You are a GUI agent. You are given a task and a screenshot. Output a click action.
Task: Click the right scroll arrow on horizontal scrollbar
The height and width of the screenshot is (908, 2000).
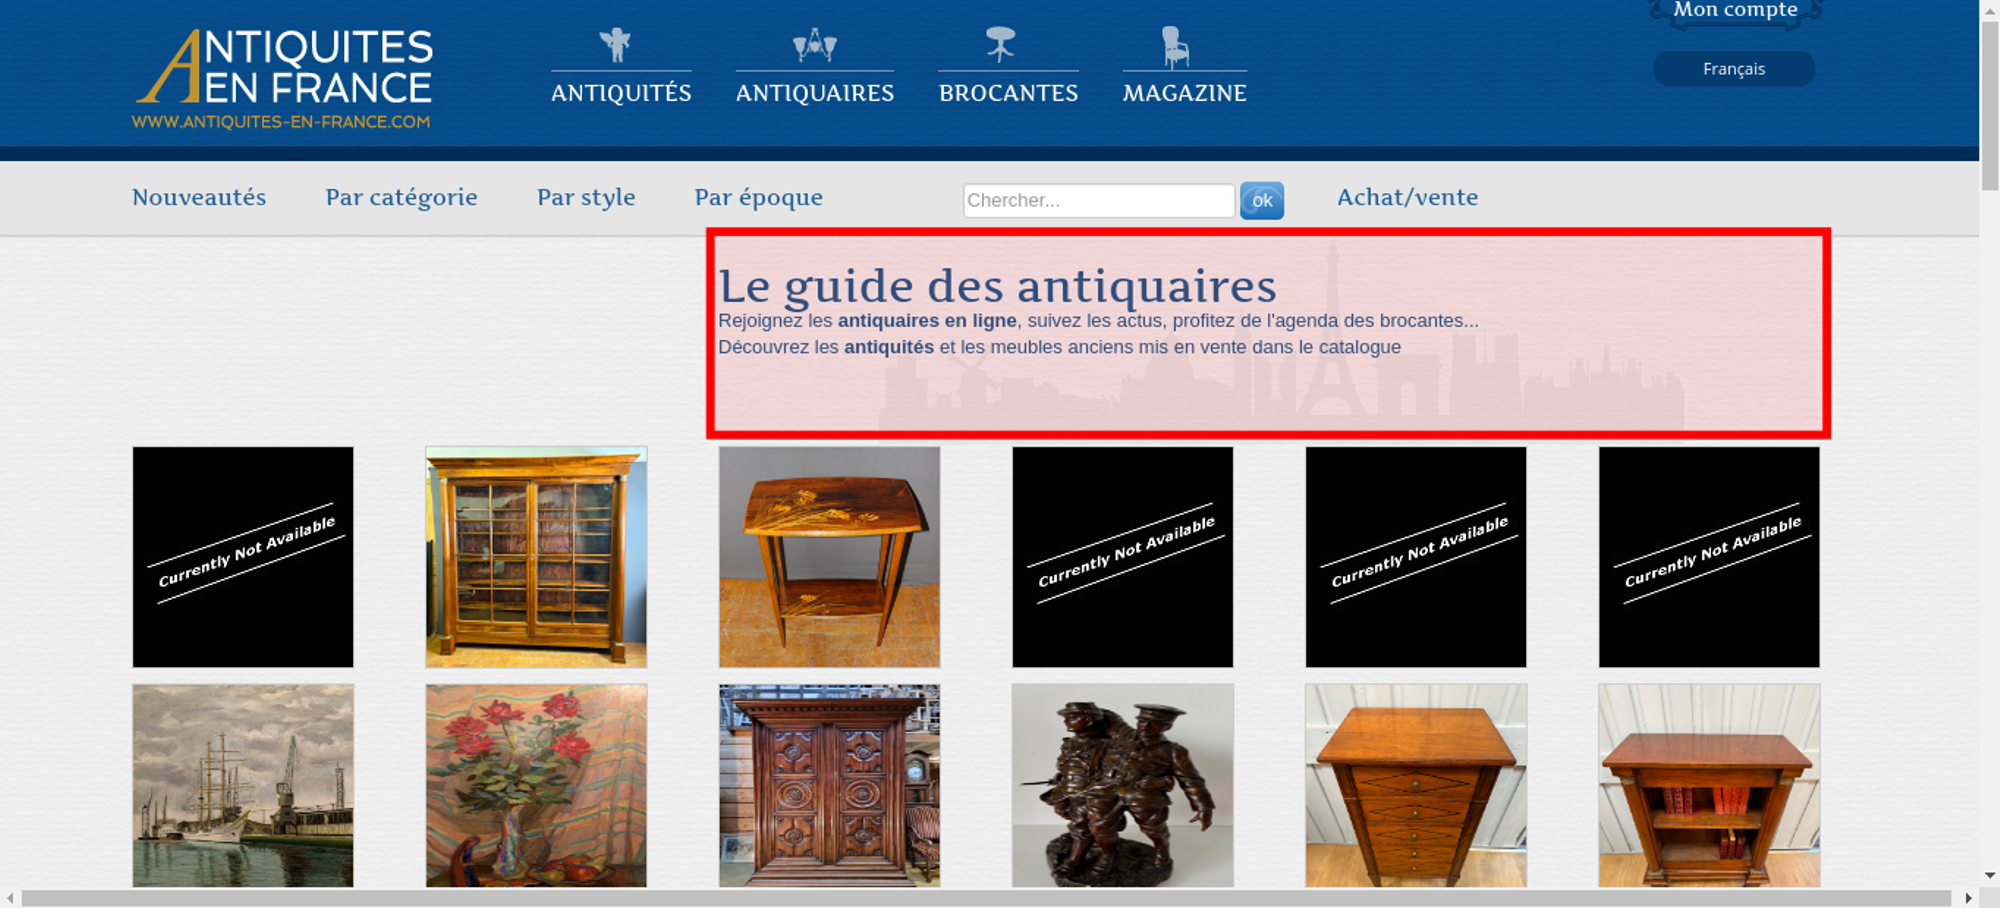tap(1968, 898)
